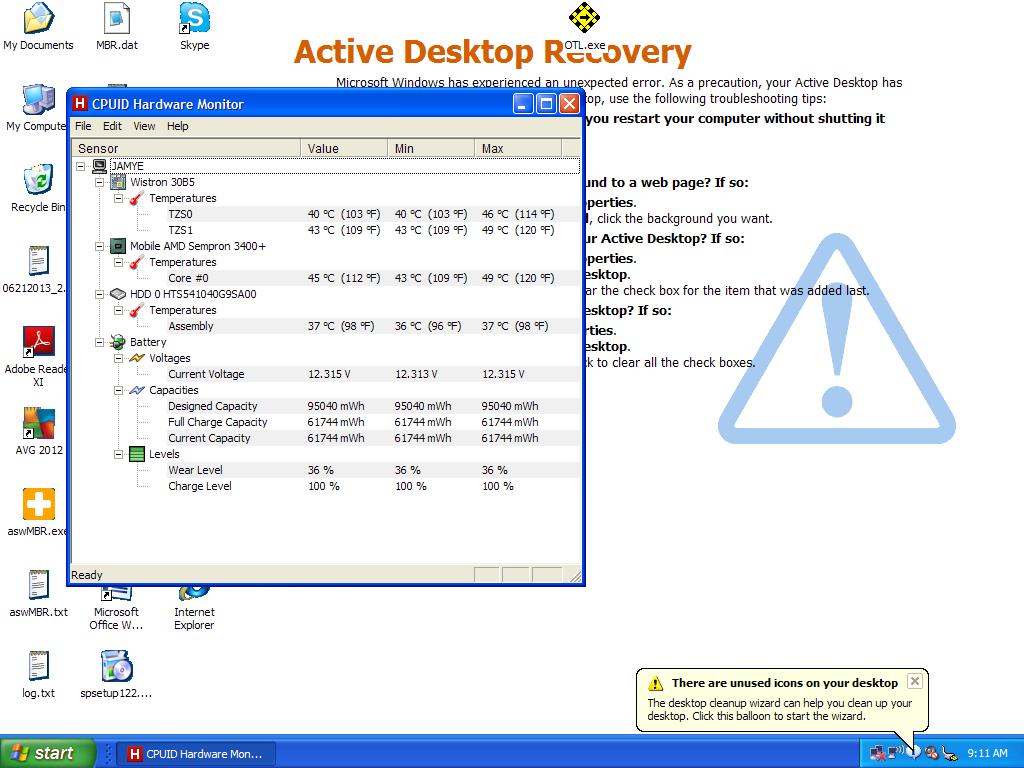Select thermometer icon under Wistron 30B5
The image size is (1024, 768).
(136, 198)
